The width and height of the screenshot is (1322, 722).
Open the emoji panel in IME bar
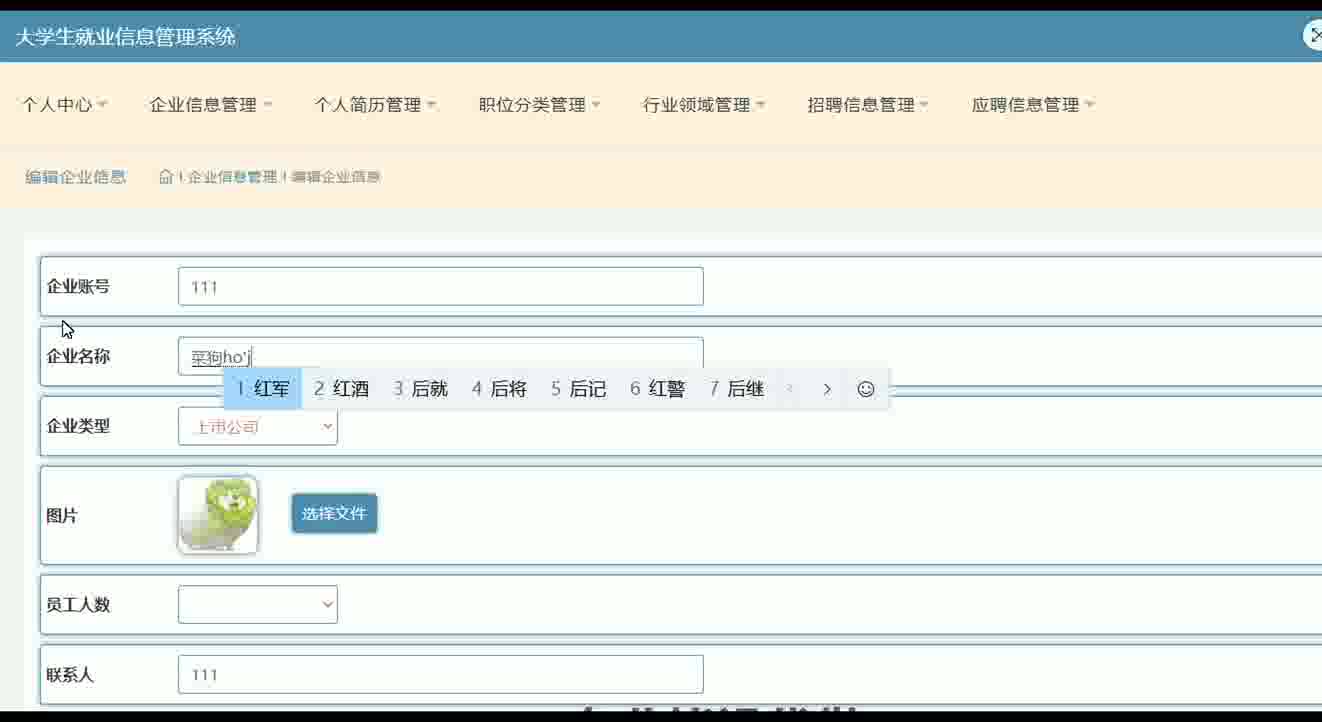tap(866, 389)
